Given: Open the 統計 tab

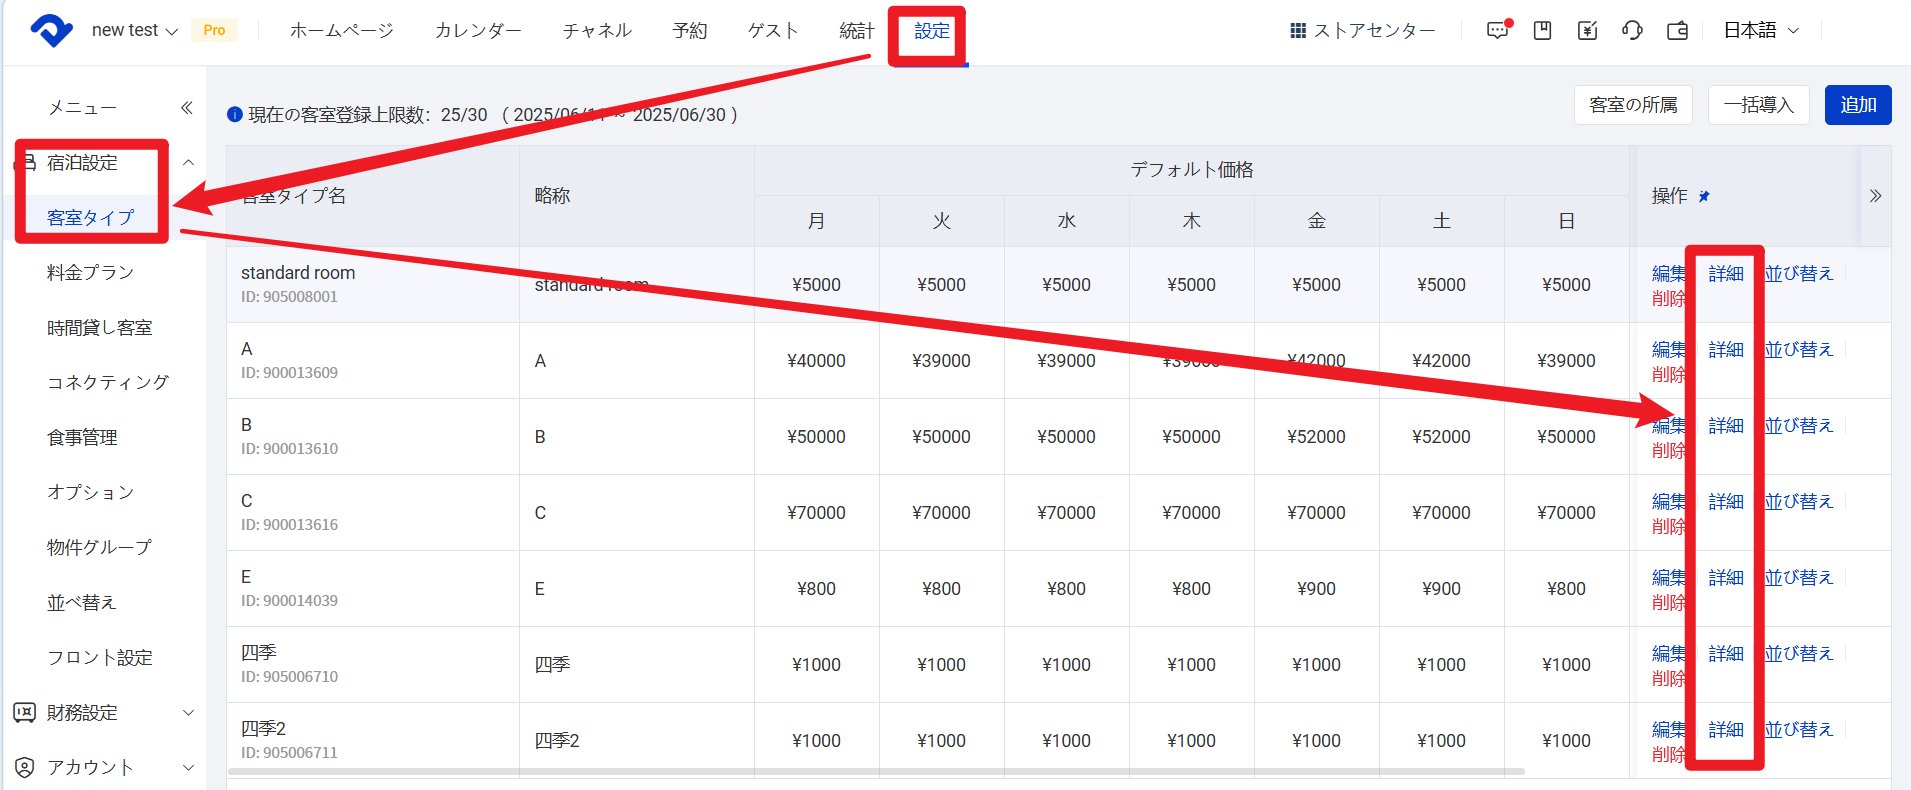Looking at the screenshot, I should click(857, 30).
